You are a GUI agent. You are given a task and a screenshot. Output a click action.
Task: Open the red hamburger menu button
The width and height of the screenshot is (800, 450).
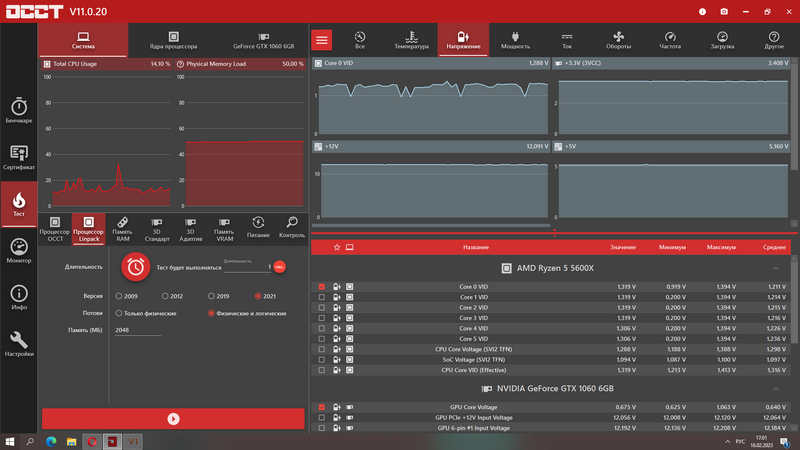coord(321,40)
